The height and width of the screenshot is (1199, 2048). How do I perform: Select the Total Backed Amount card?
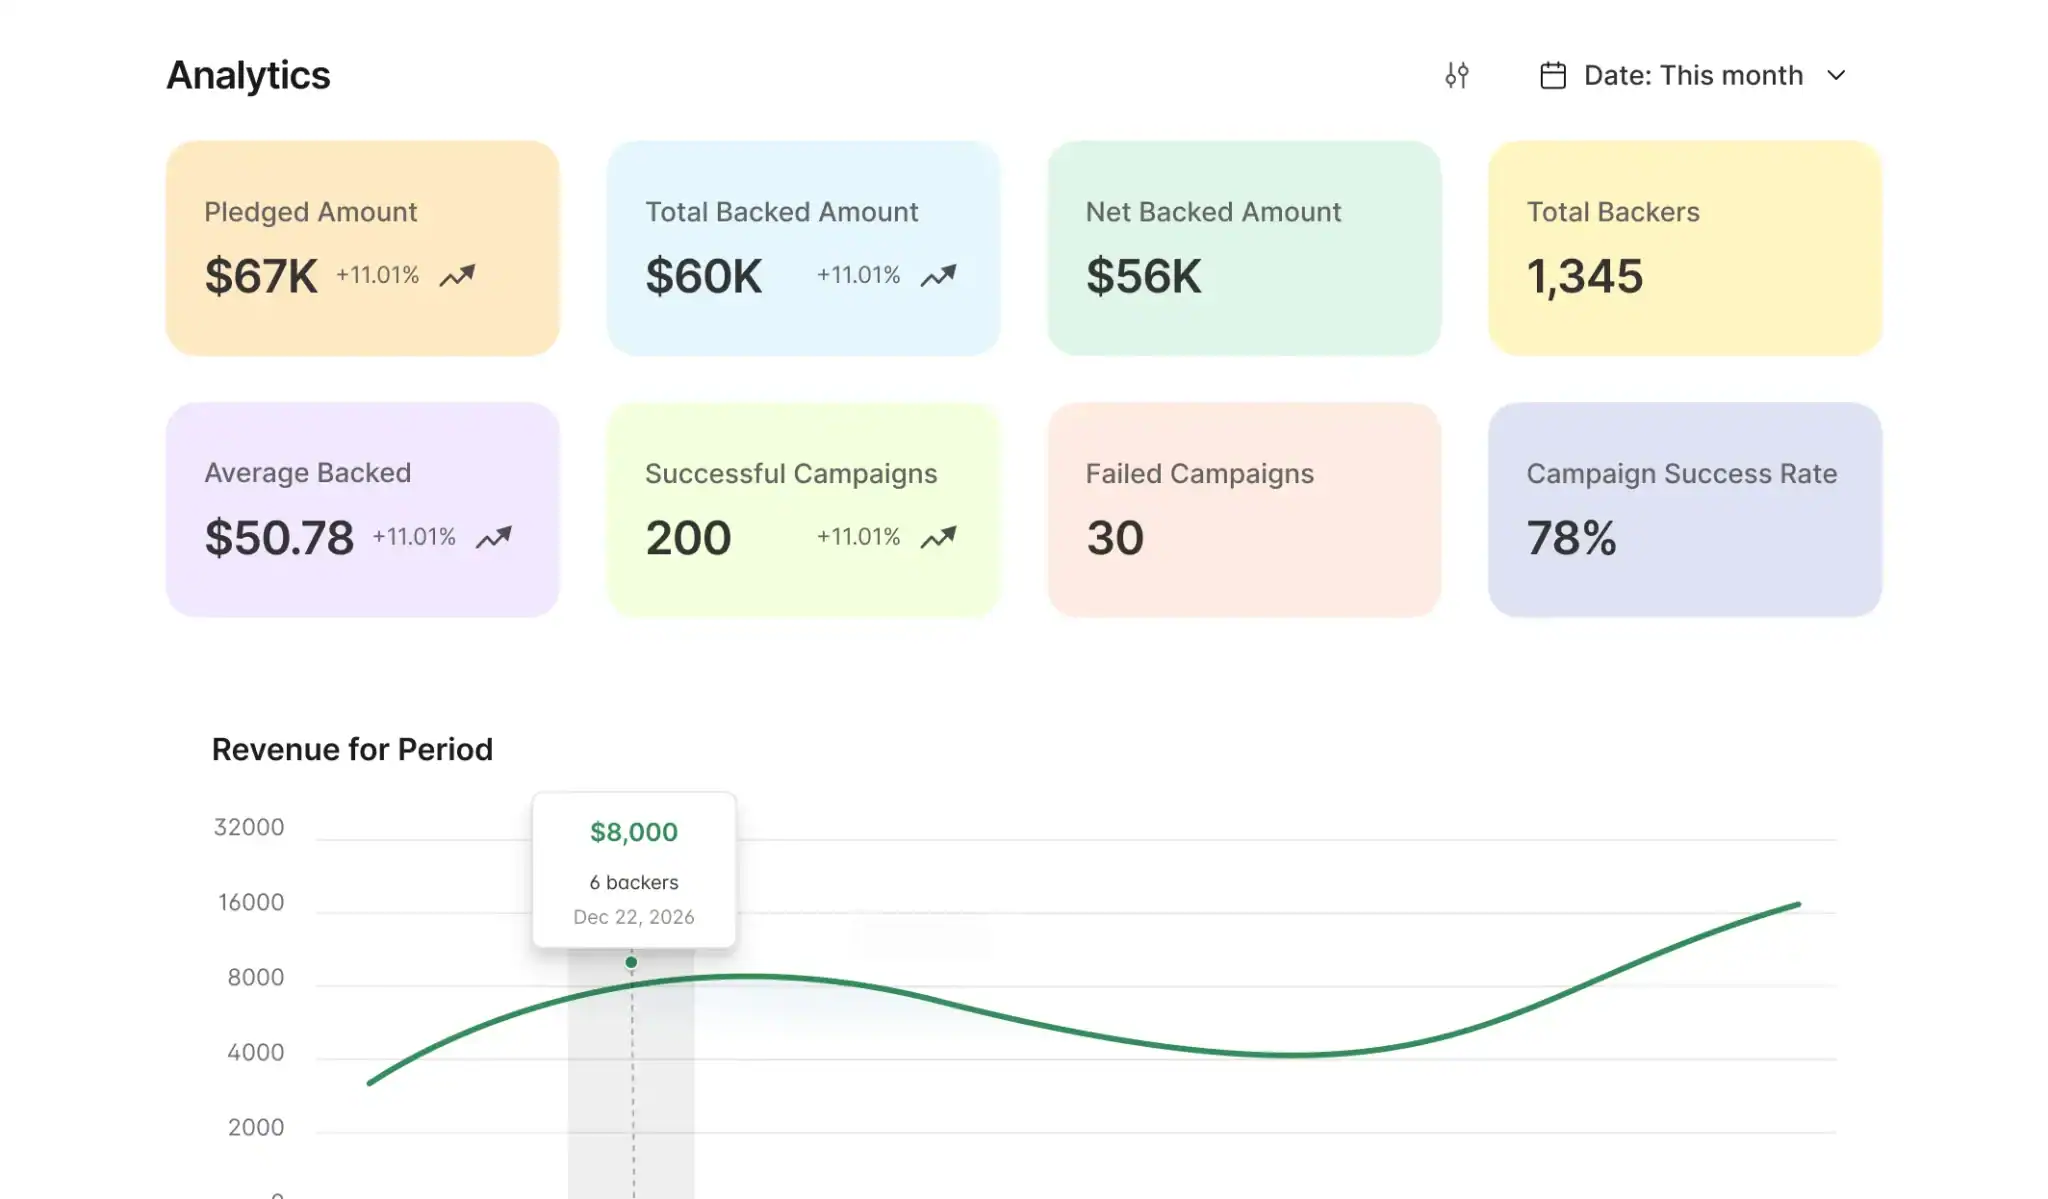tap(803, 248)
